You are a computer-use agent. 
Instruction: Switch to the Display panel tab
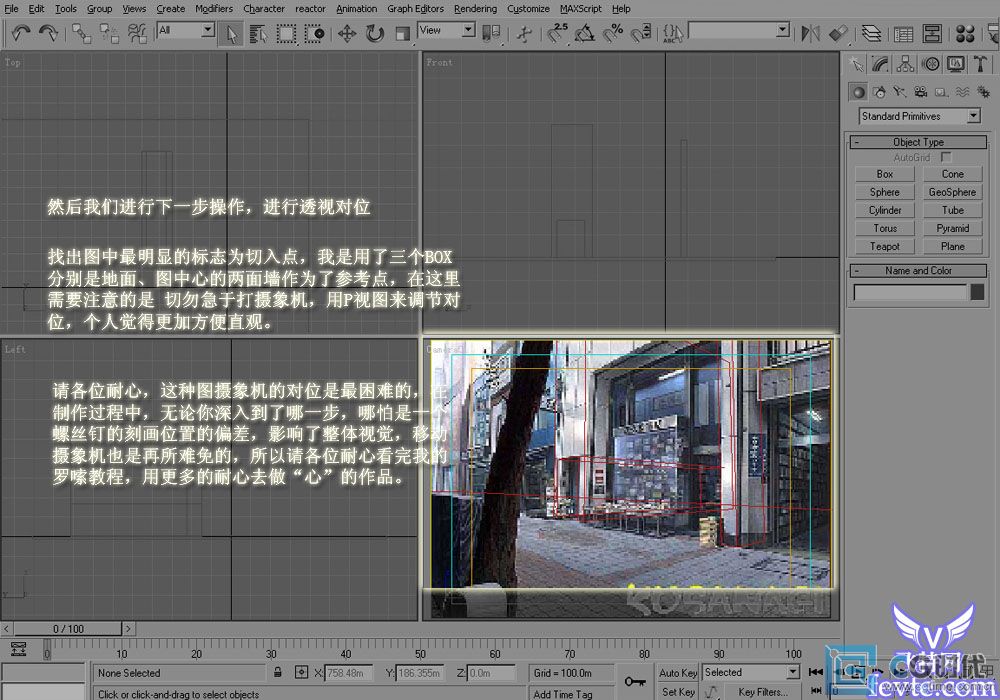[955, 64]
